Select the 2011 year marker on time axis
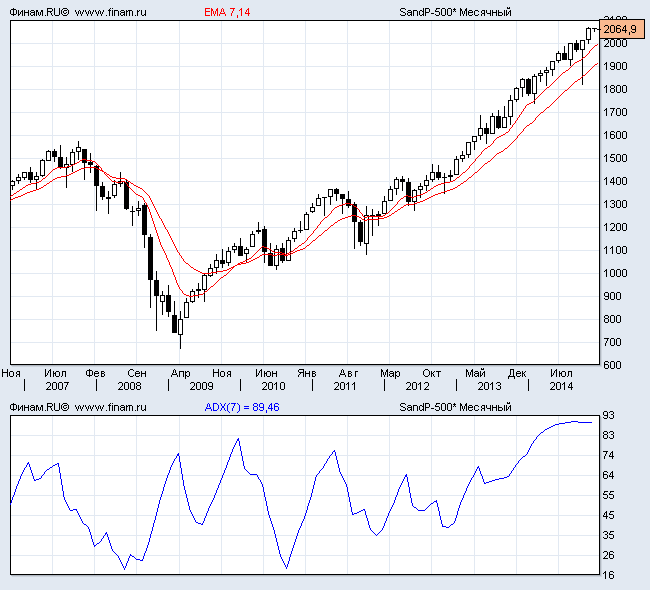The width and height of the screenshot is (650, 590). [x=345, y=386]
